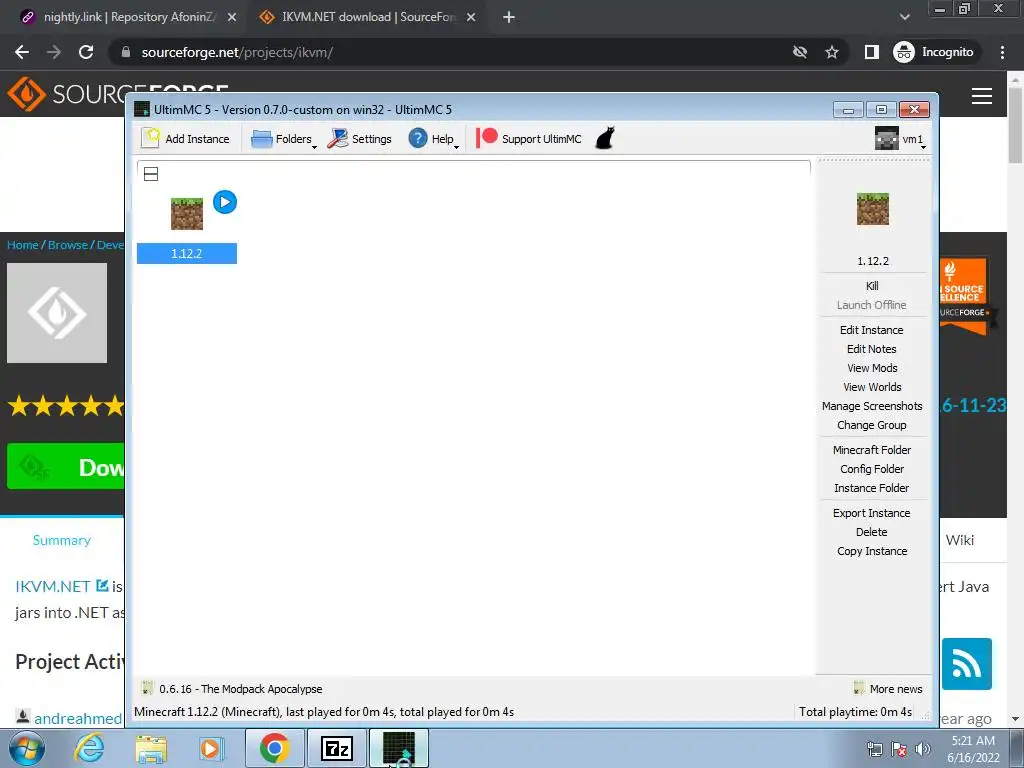Open the Help menu dropdown
Screen dimensions: 1024x768
pyautogui.click(x=433, y=138)
